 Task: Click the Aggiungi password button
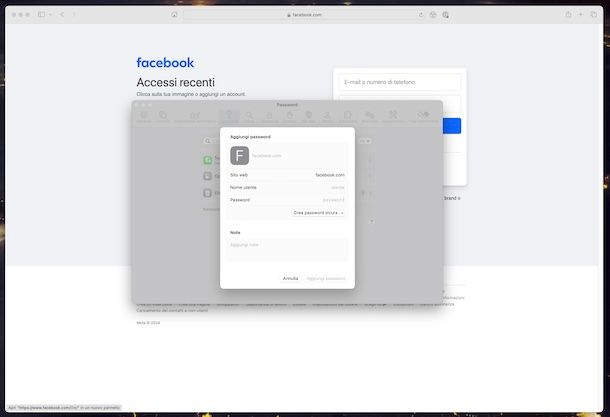pos(326,279)
